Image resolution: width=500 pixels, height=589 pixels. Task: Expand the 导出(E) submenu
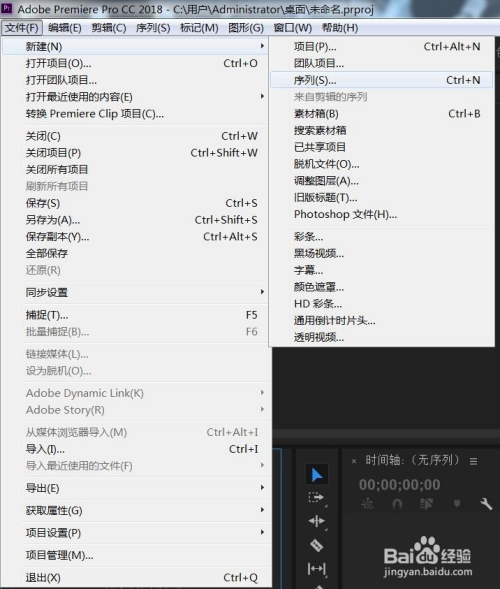[135, 488]
